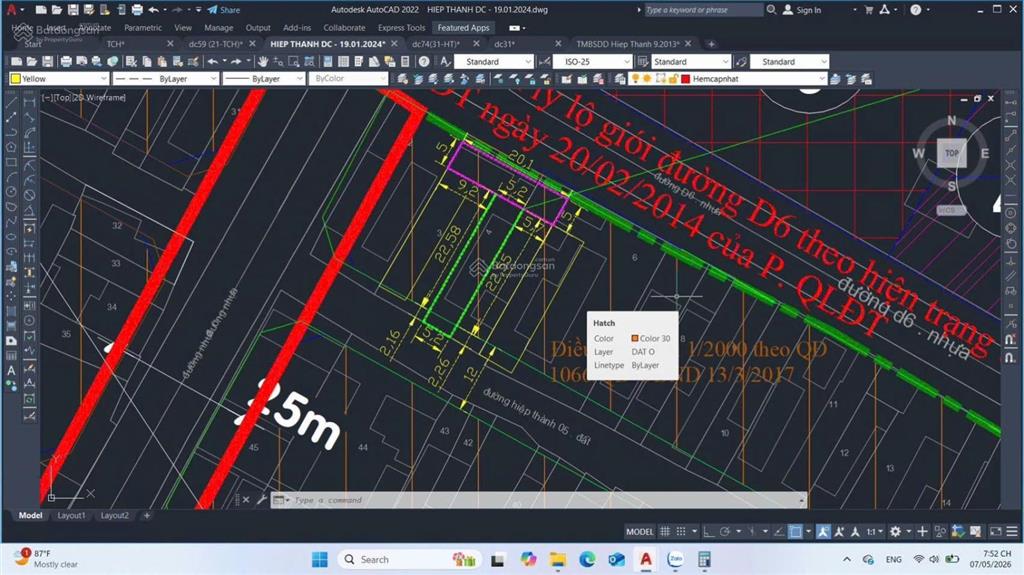This screenshot has height=575, width=1024.
Task: Click the Plot (print) icon in the Quick Access toolbar
Action: [137, 10]
